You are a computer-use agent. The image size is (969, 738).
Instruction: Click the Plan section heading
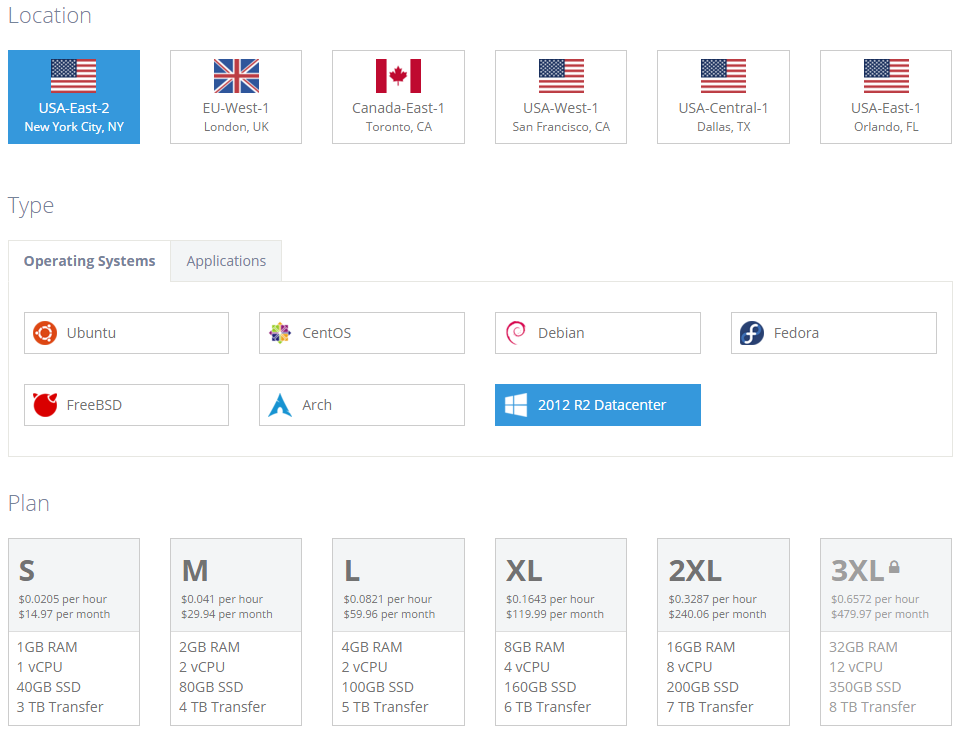(28, 503)
